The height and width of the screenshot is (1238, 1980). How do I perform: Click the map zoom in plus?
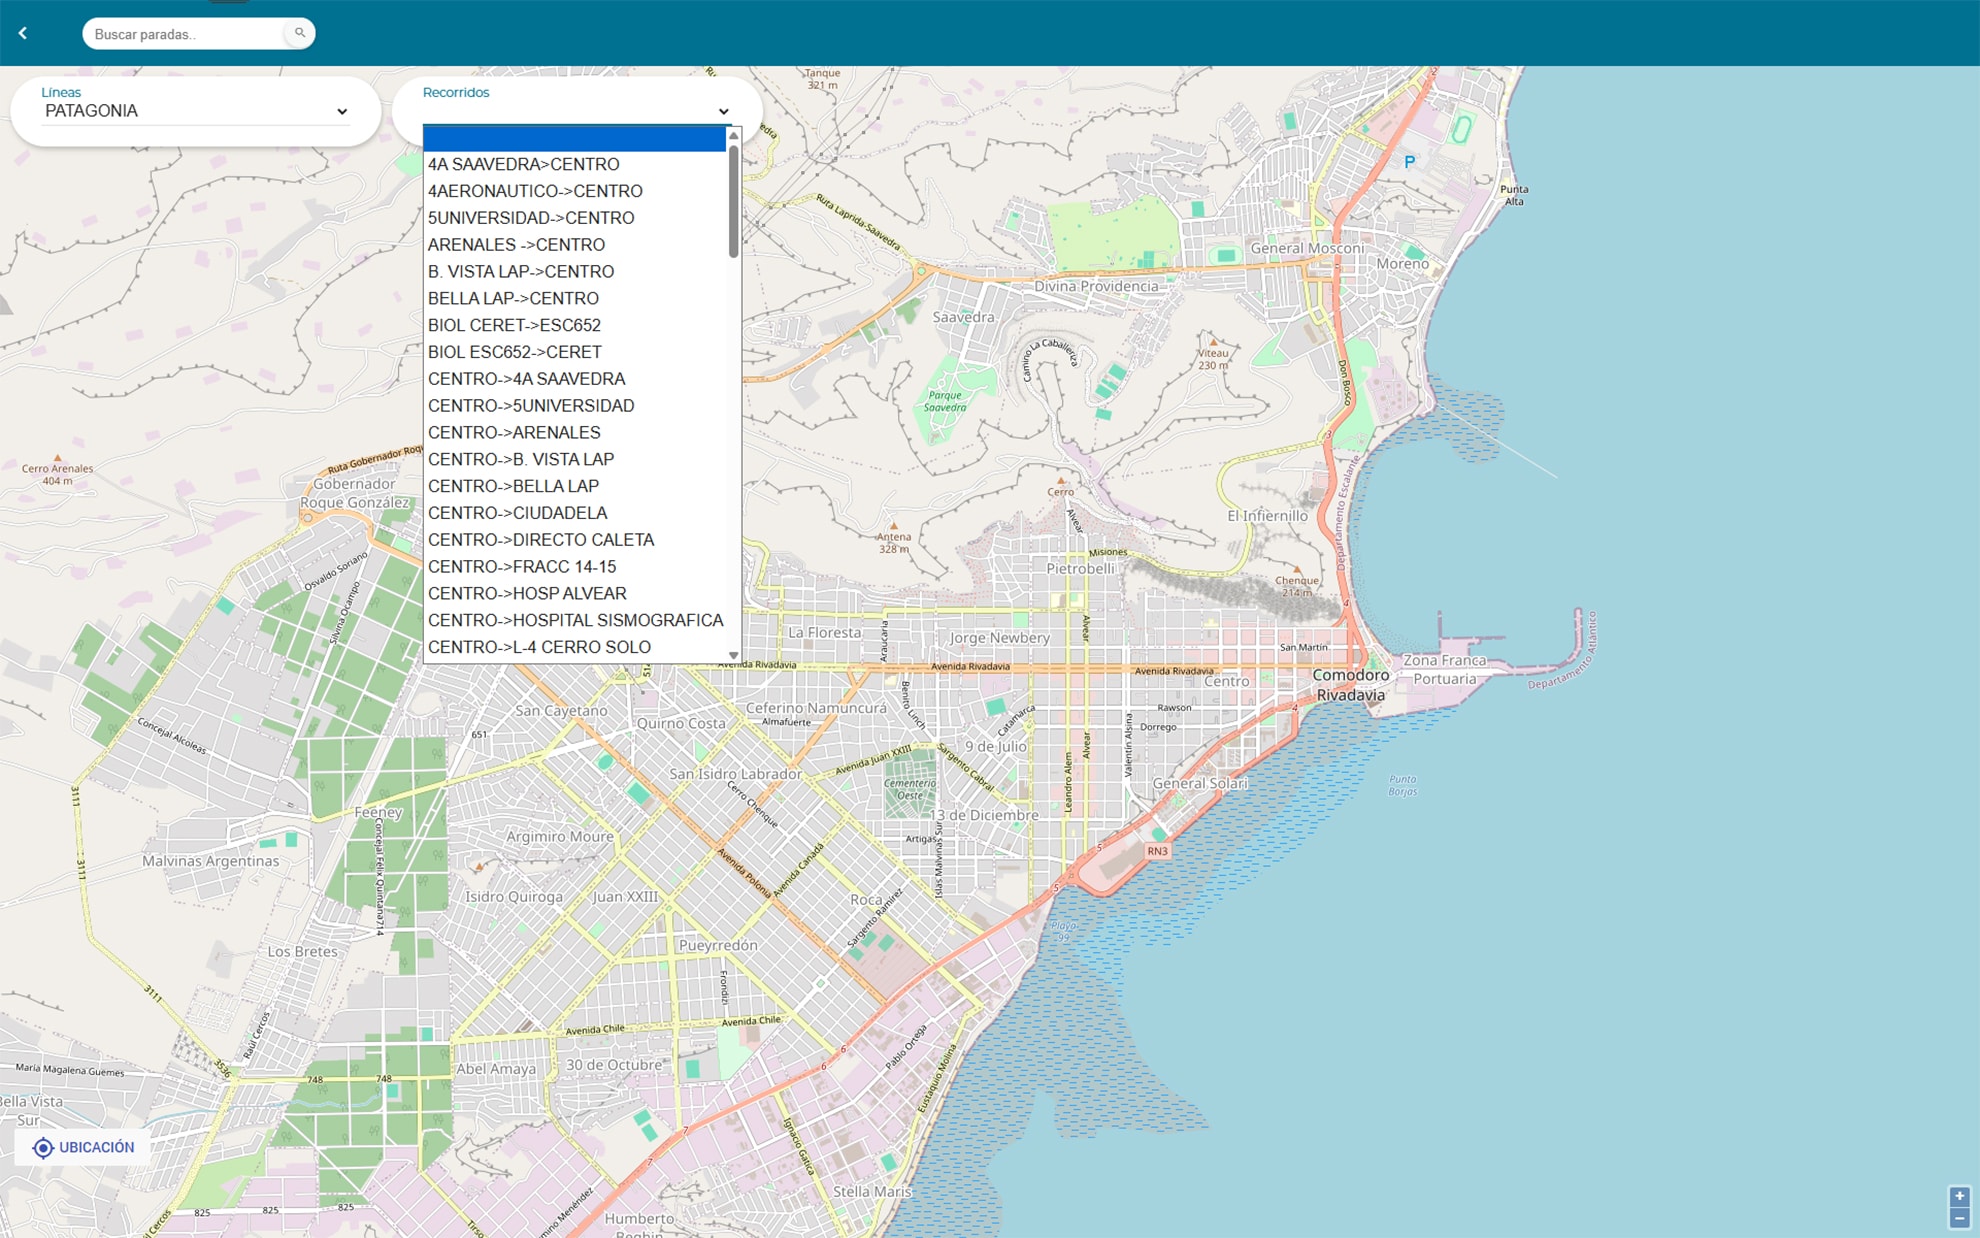[x=1959, y=1196]
